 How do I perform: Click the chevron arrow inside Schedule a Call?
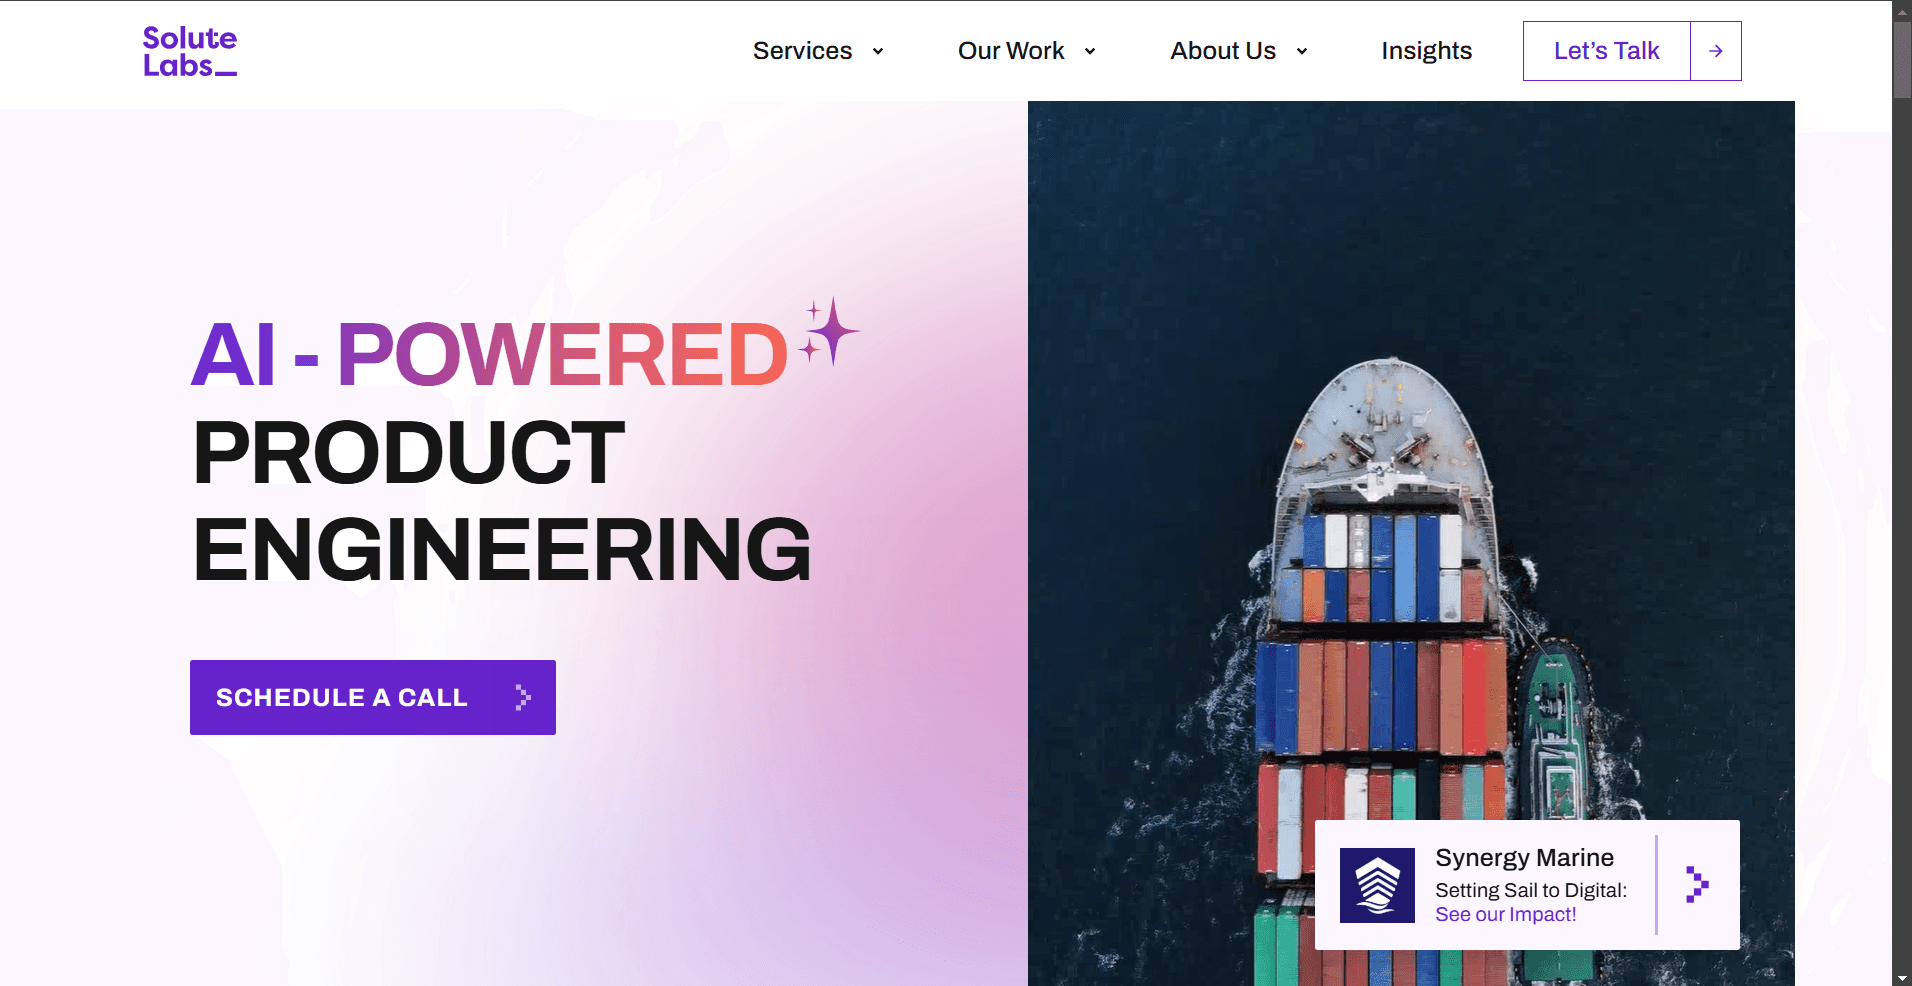coord(522,697)
